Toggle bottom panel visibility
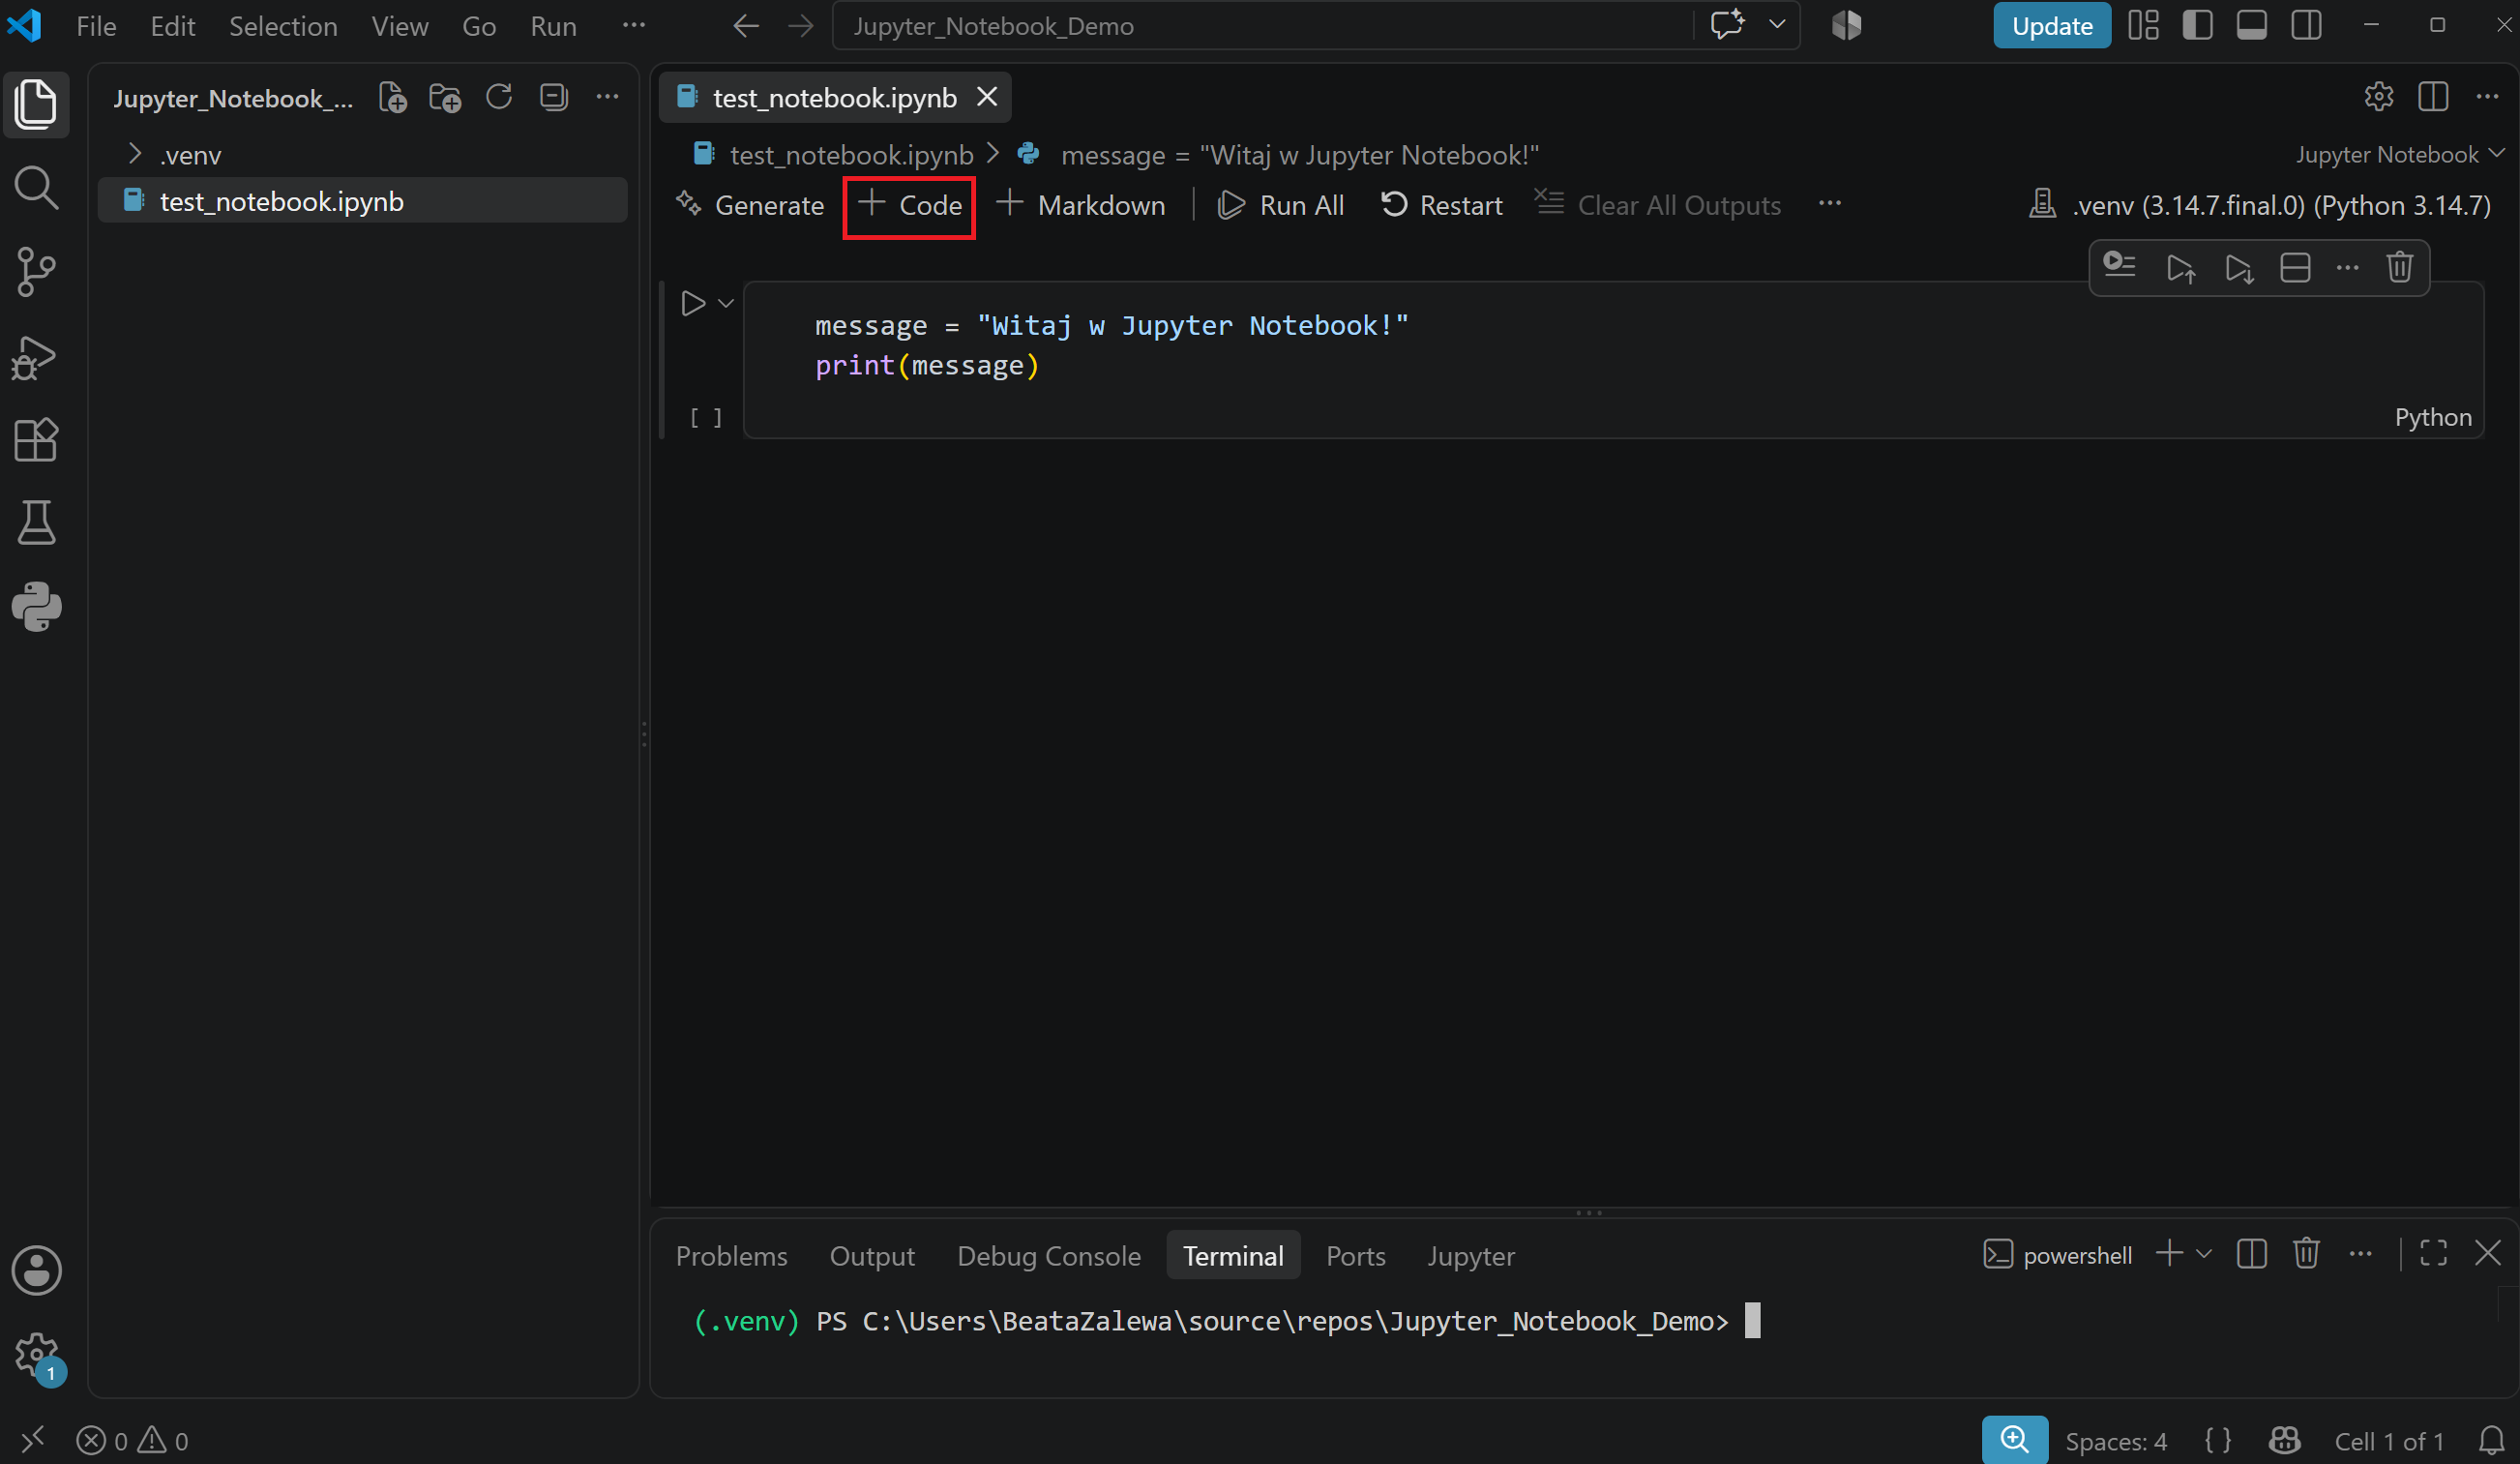This screenshot has width=2520, height=1464. click(2251, 25)
